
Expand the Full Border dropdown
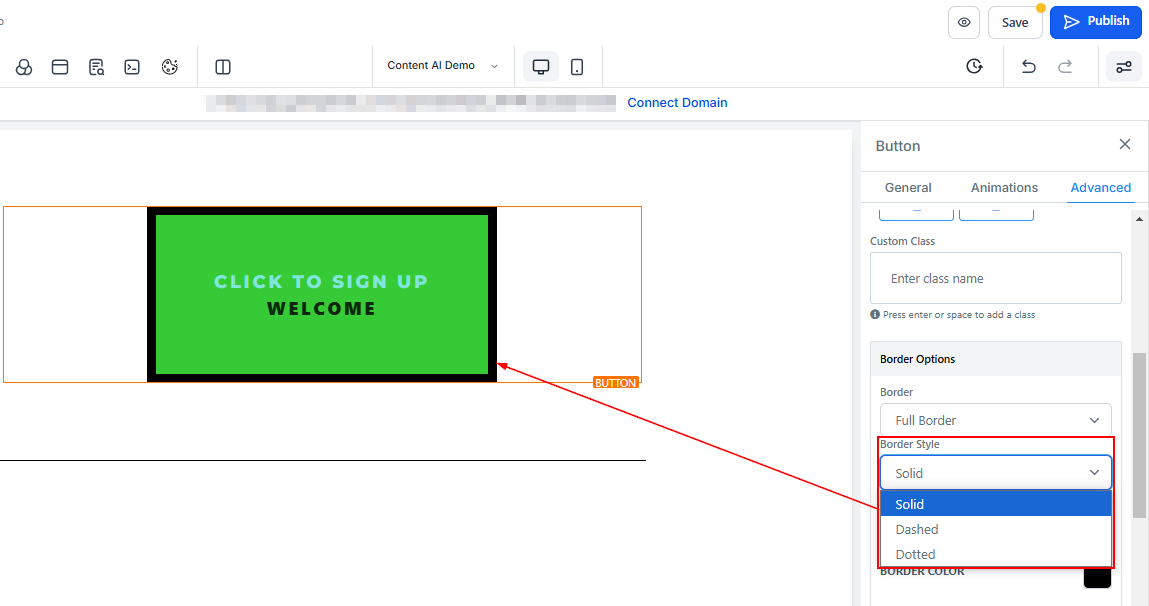(x=995, y=420)
